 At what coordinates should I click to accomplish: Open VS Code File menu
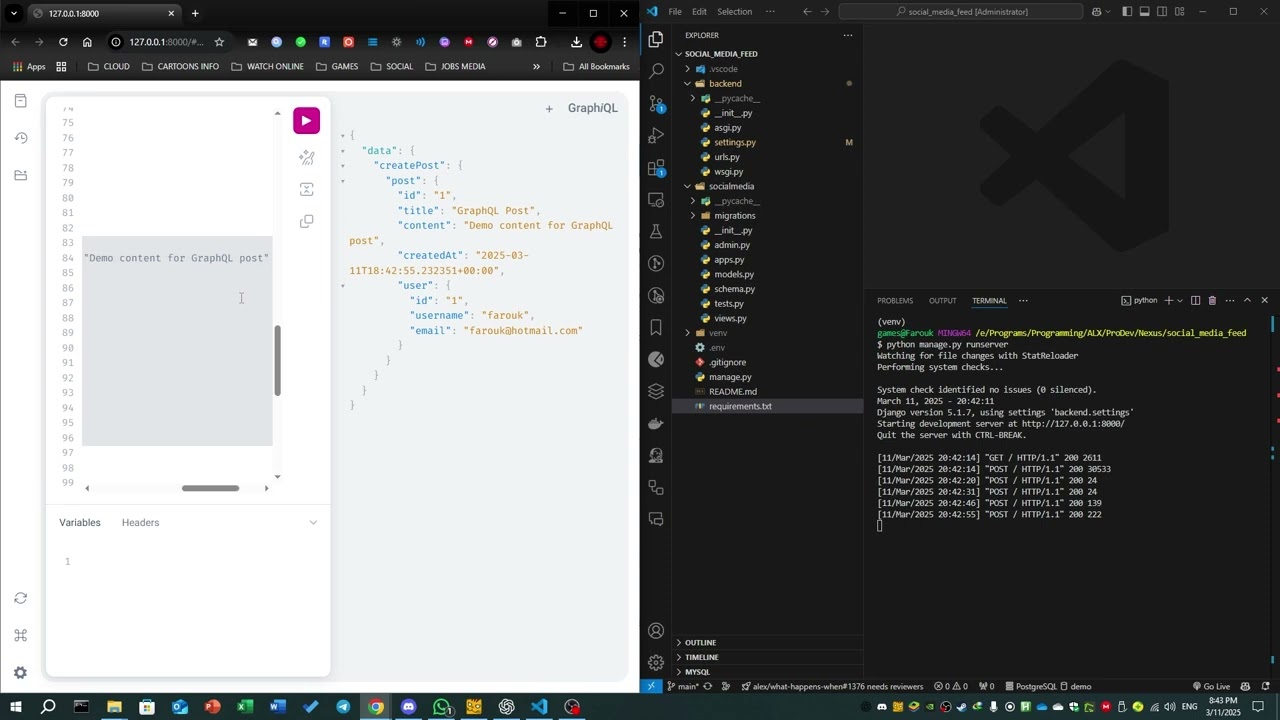click(x=675, y=12)
